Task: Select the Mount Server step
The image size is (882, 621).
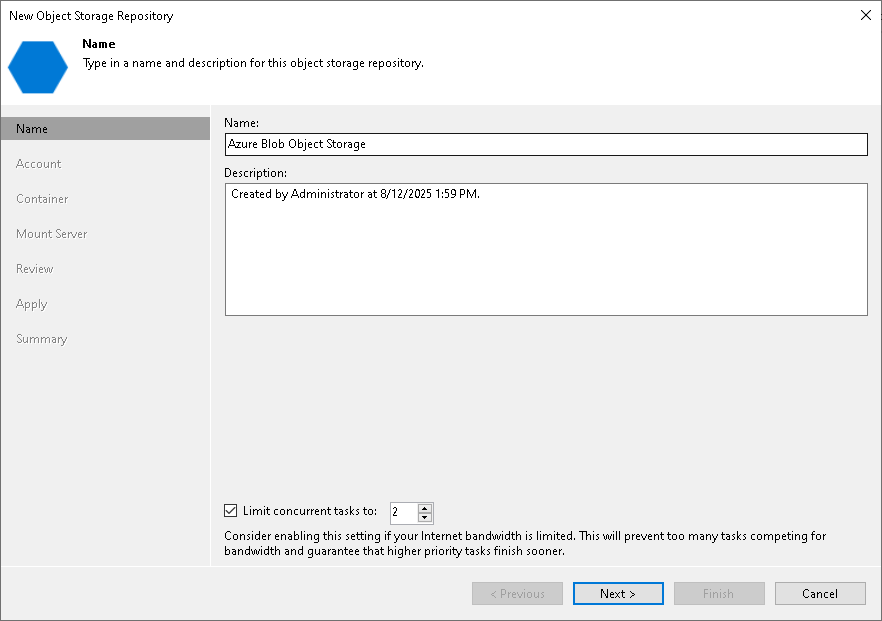Action: click(52, 233)
